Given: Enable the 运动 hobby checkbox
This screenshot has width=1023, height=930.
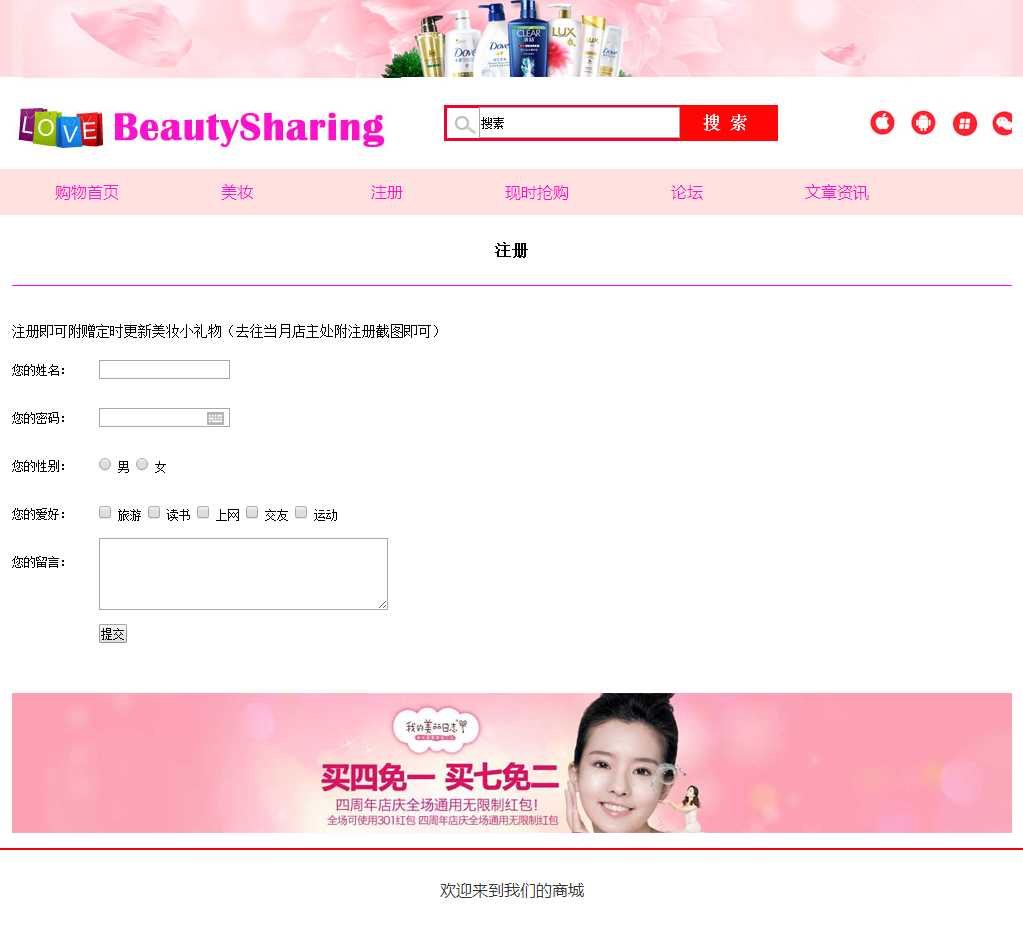Looking at the screenshot, I should (x=301, y=513).
